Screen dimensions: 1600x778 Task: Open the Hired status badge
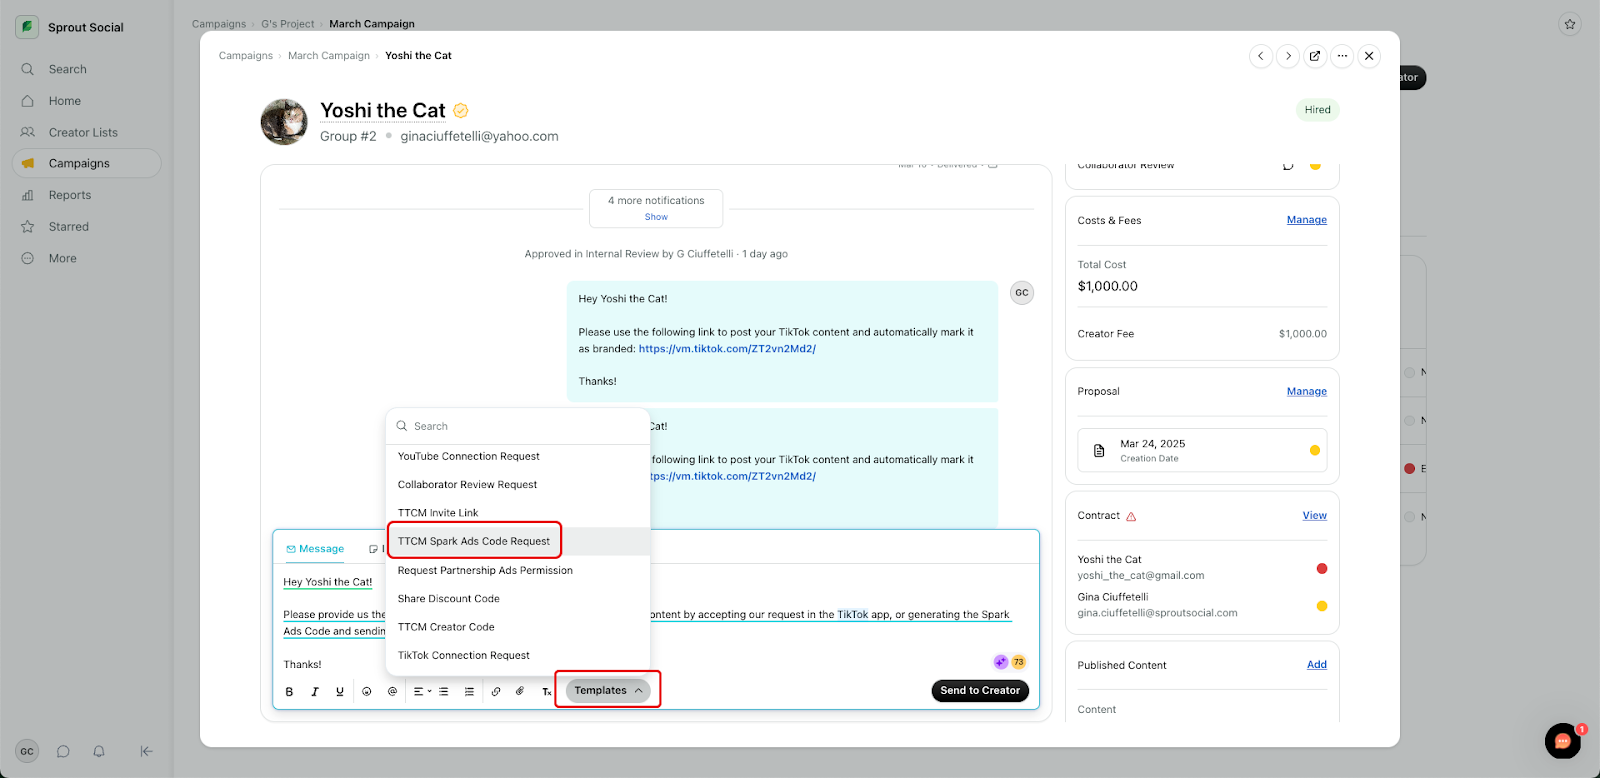coord(1317,110)
